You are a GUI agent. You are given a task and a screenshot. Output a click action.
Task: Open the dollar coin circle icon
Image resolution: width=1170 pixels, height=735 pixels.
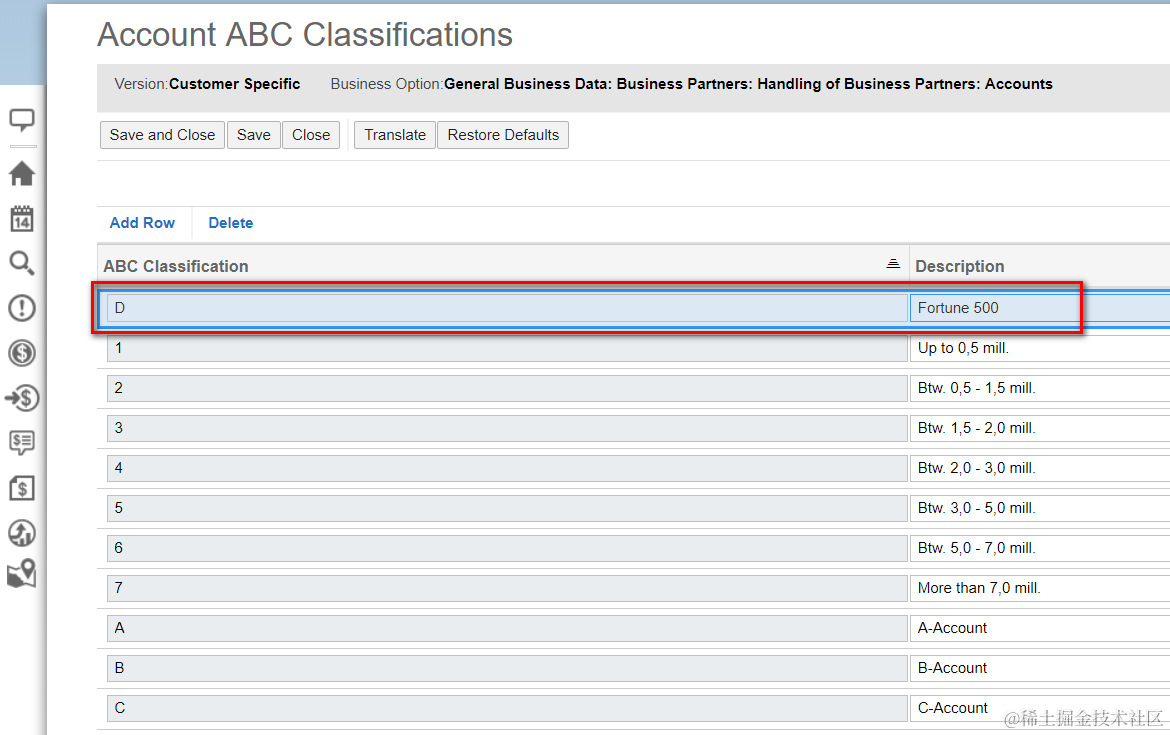[x=22, y=353]
